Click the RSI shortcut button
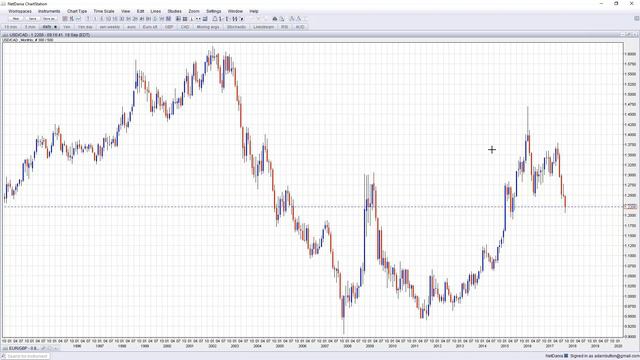This screenshot has height=360, width=640. tap(284, 27)
